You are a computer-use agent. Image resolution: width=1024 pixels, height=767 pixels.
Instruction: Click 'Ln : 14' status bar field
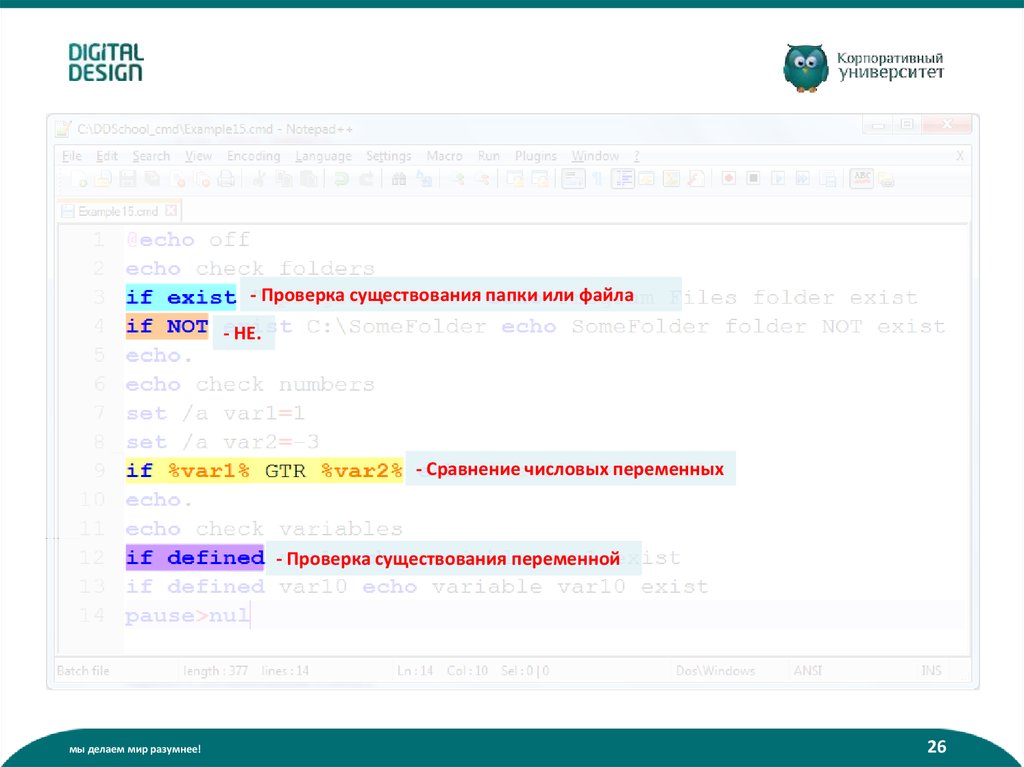click(x=415, y=671)
